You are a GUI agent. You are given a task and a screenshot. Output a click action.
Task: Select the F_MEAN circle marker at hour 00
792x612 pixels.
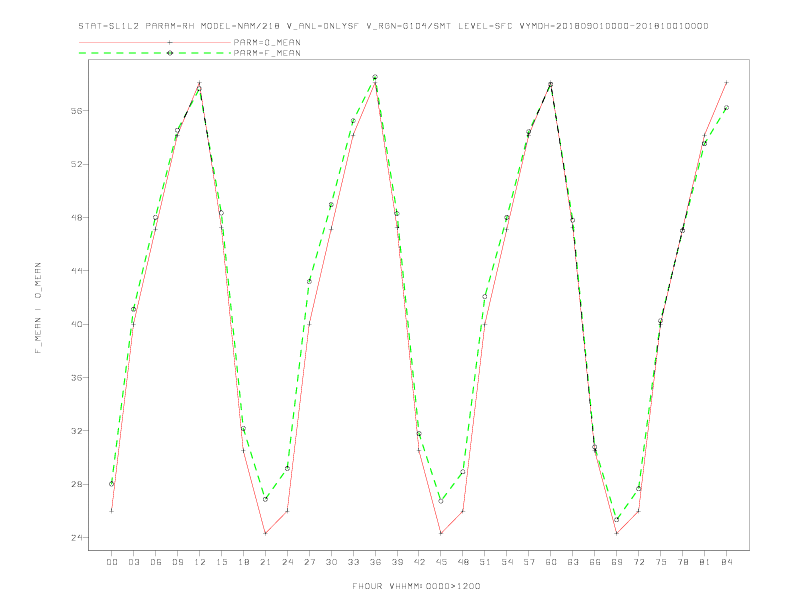[x=112, y=484]
